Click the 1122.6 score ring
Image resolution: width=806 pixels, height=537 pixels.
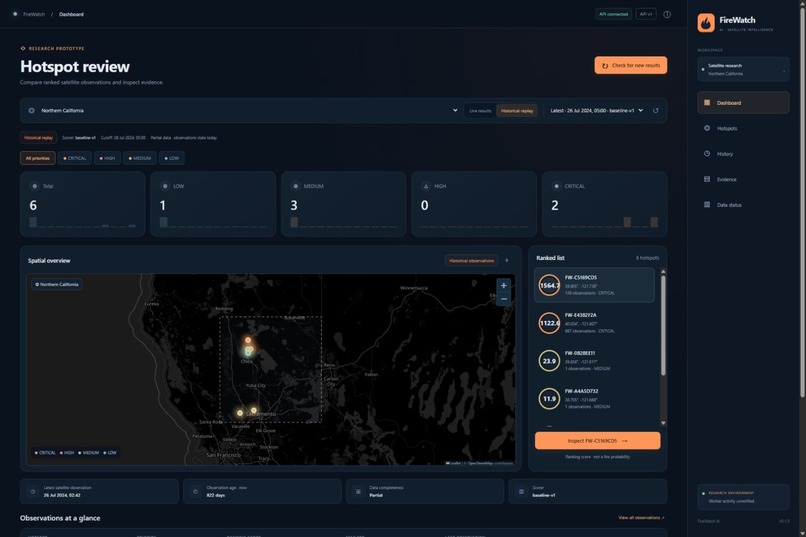pos(549,323)
